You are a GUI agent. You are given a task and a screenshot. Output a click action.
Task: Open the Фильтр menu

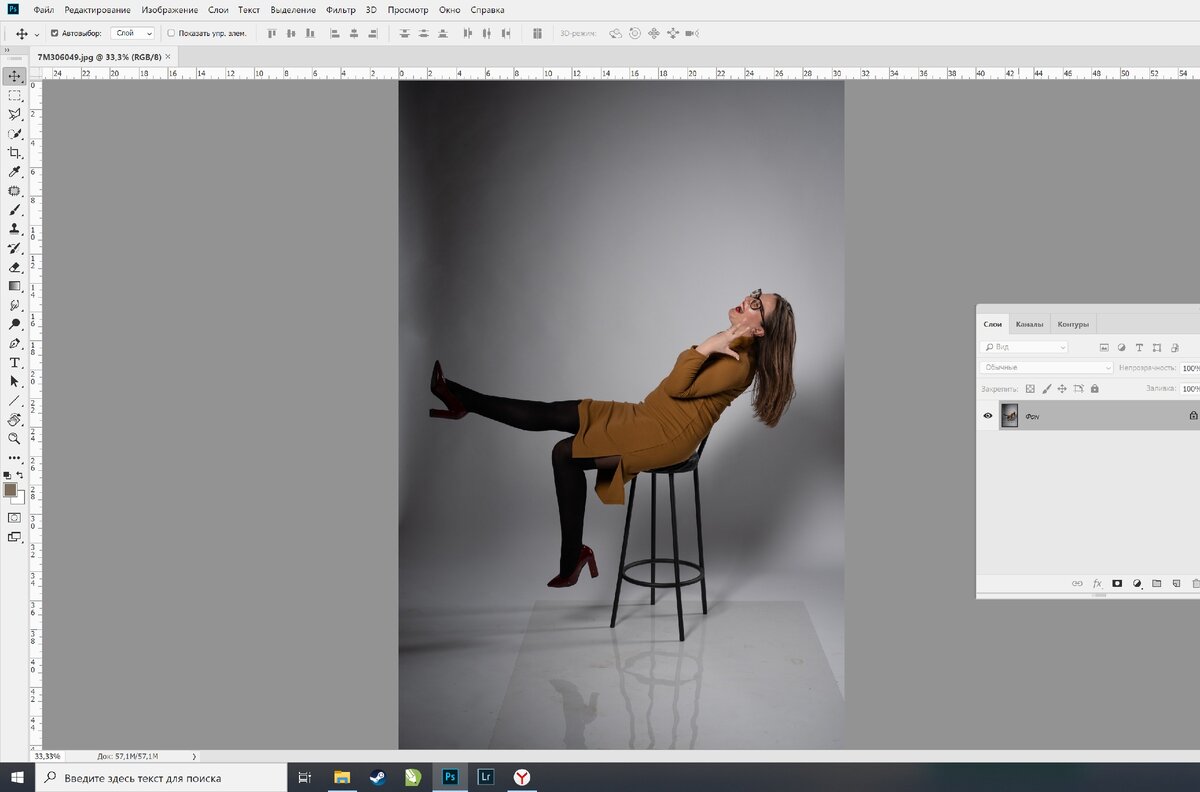340,10
